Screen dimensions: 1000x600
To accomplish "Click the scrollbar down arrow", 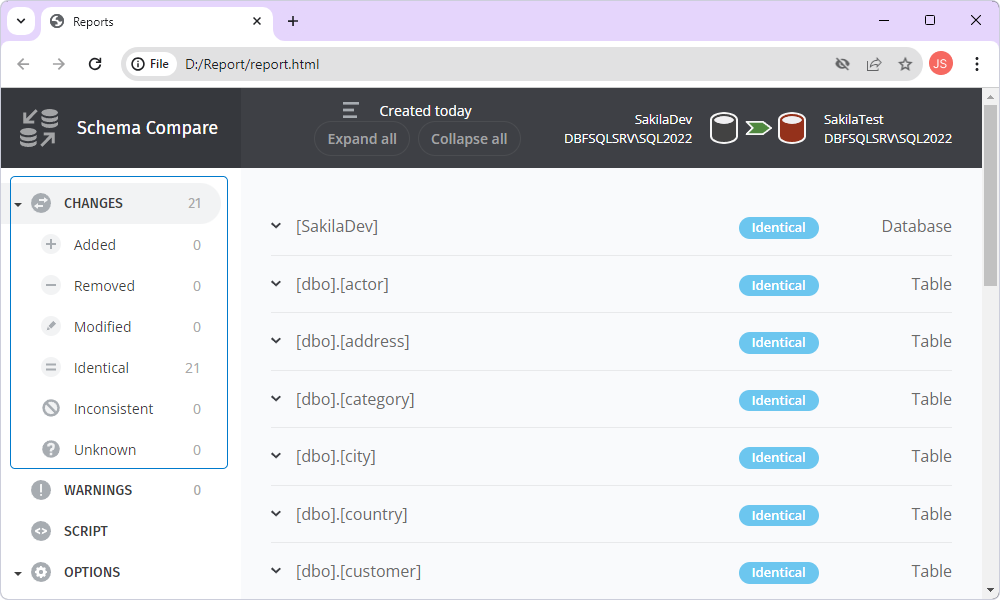I will [x=990, y=590].
